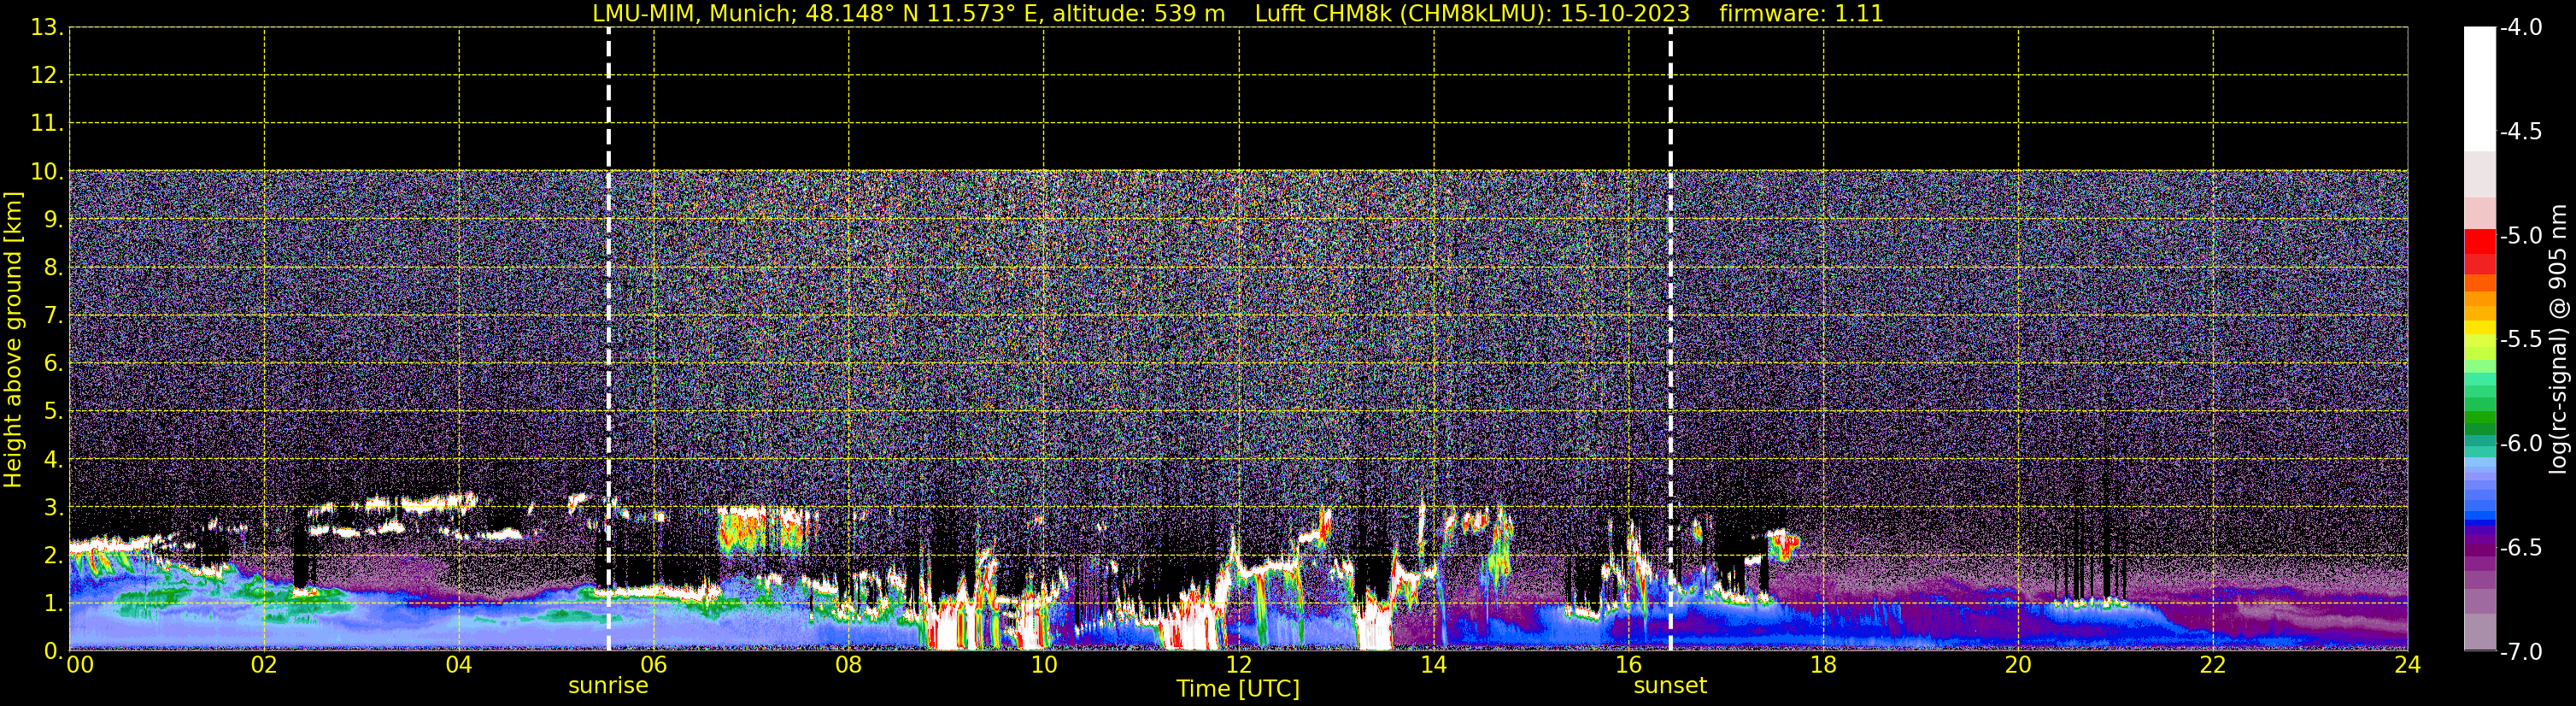2576x706 pixels.
Task: Click the yellow segment of the colorbar
Action: point(2479,327)
